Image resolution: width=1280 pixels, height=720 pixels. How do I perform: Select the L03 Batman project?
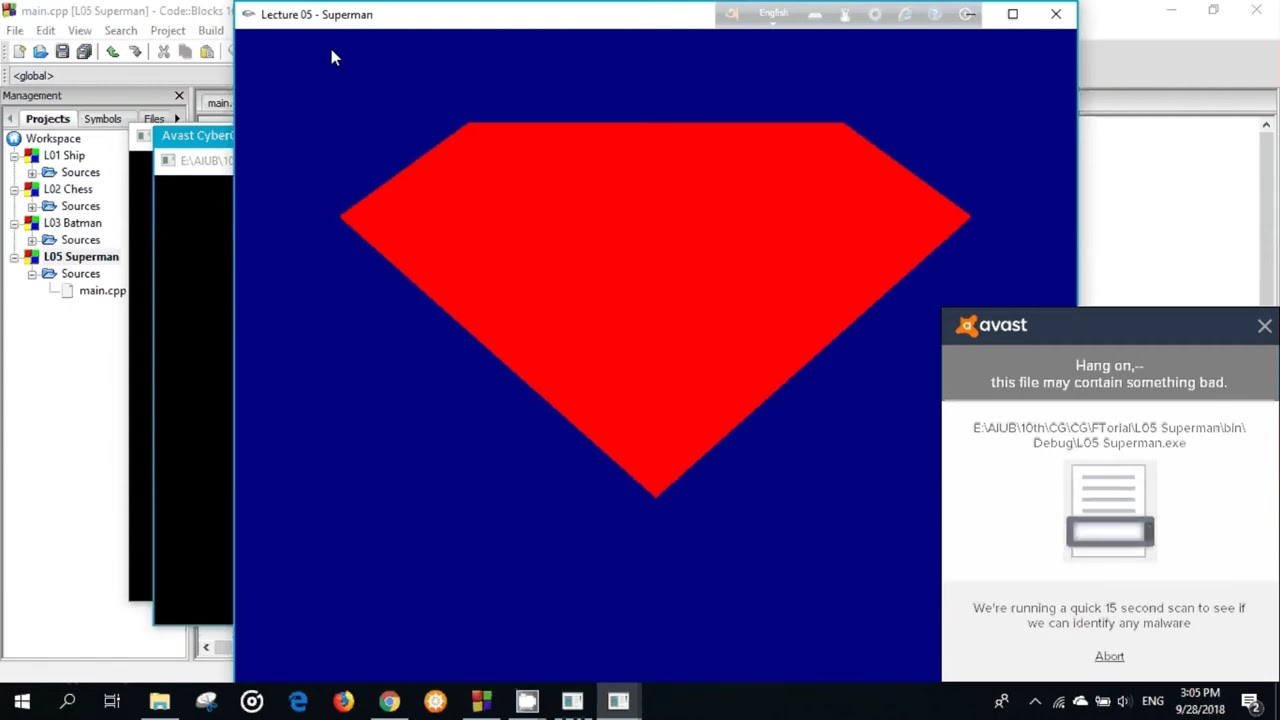(x=72, y=224)
